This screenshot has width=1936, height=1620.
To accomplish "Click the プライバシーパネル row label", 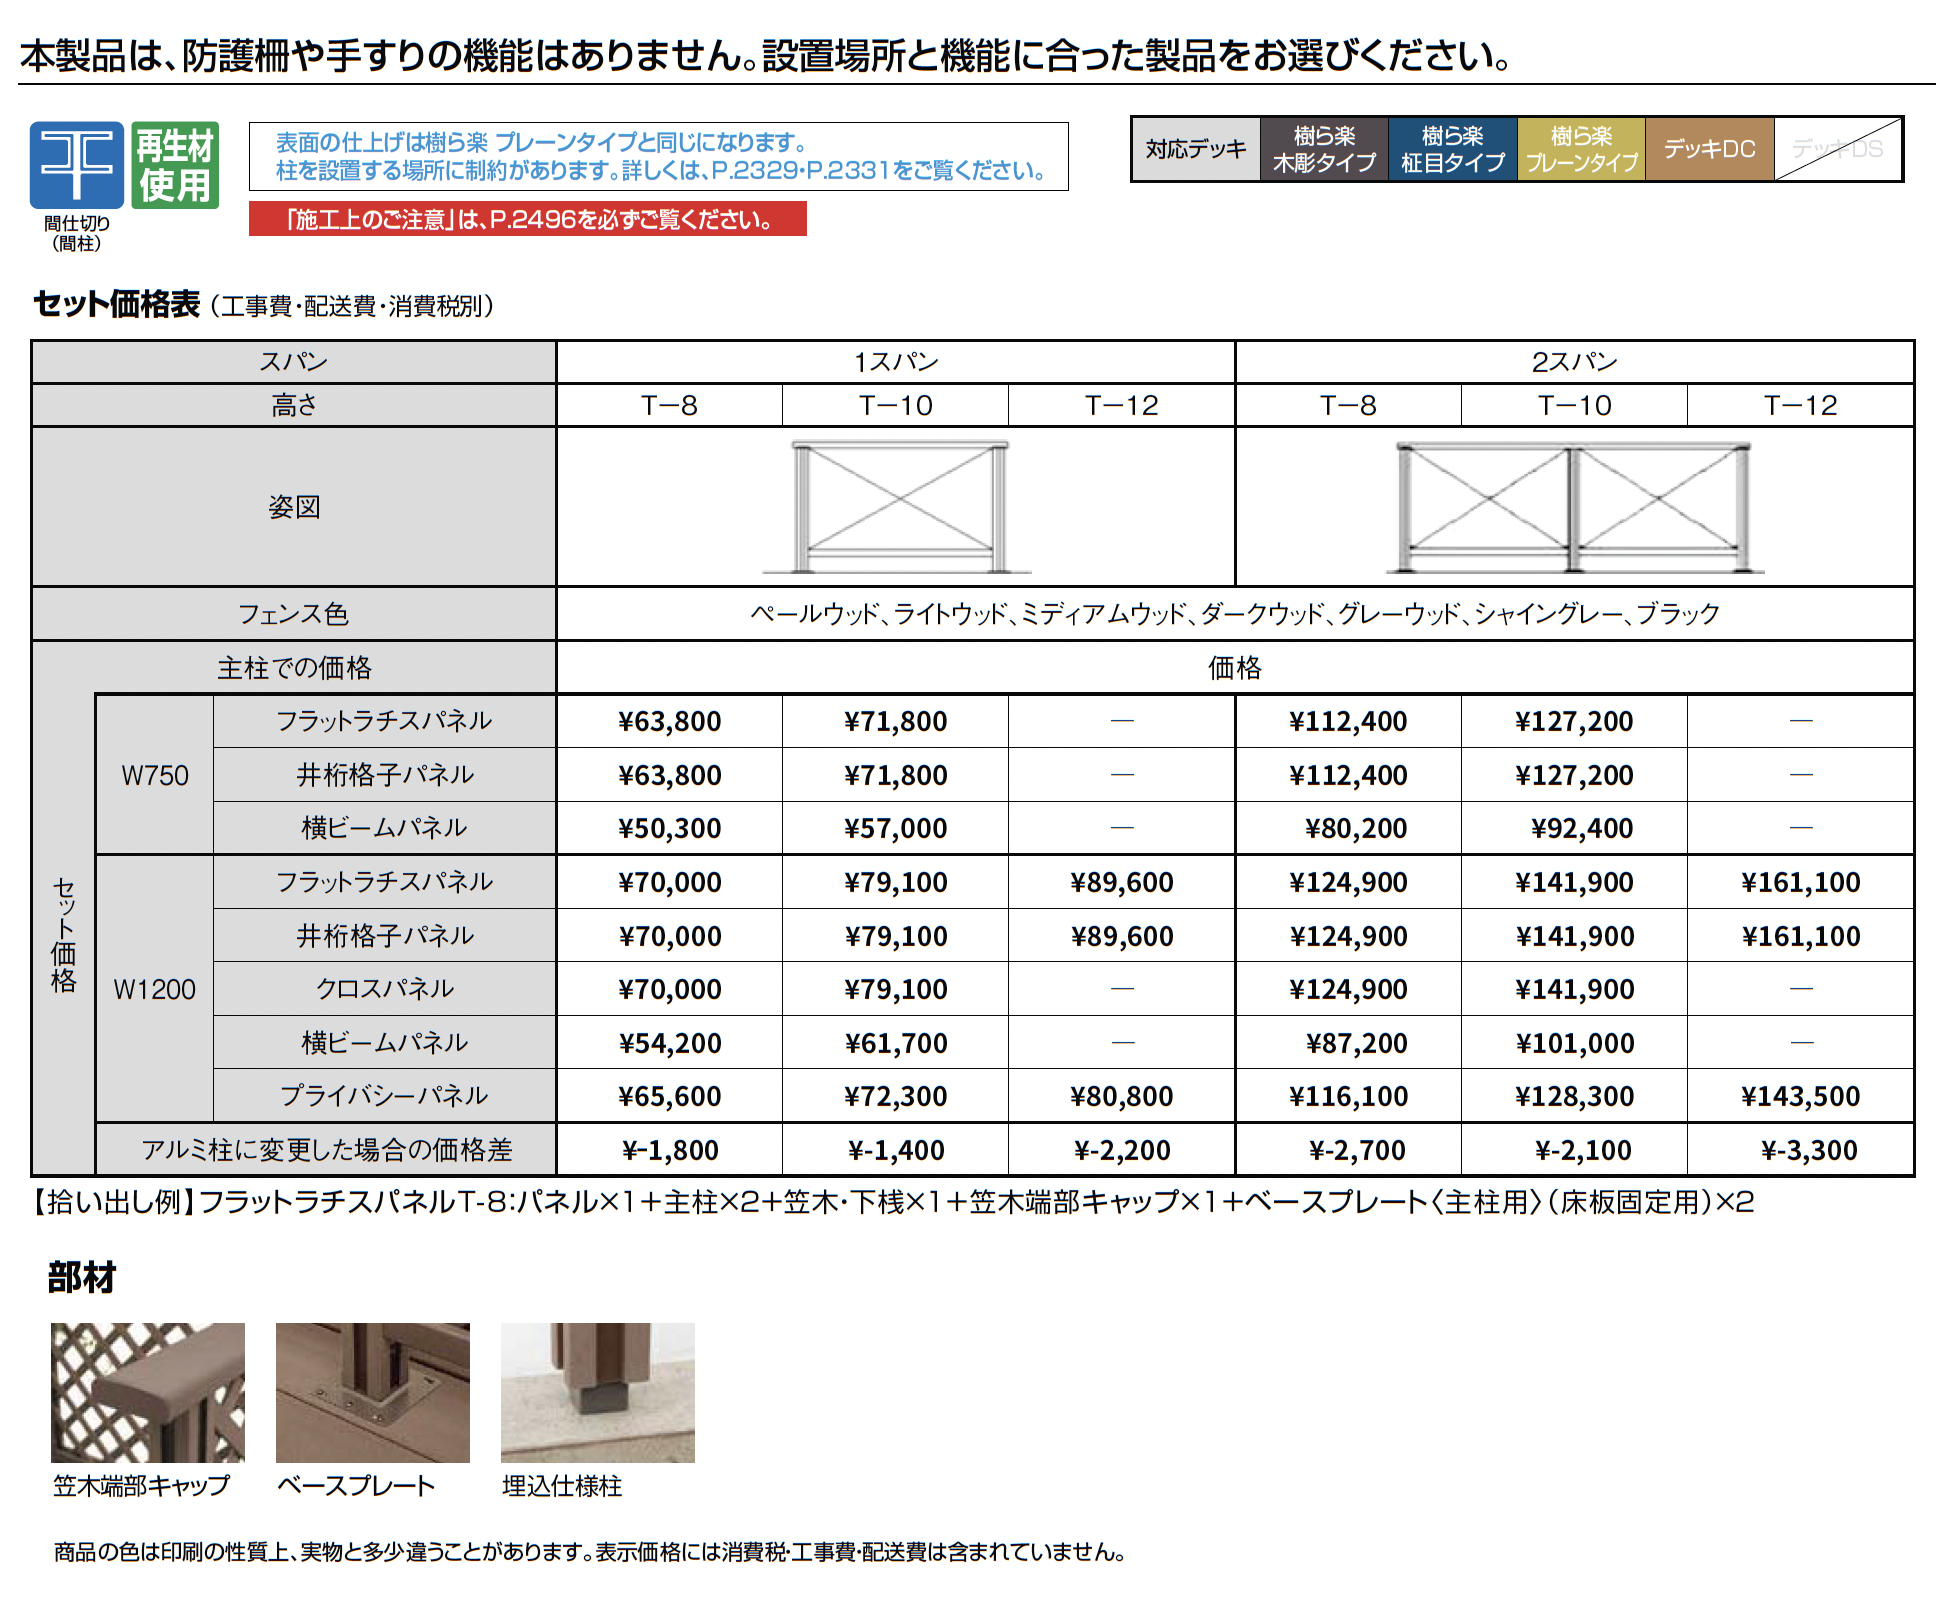I will tap(384, 1096).
